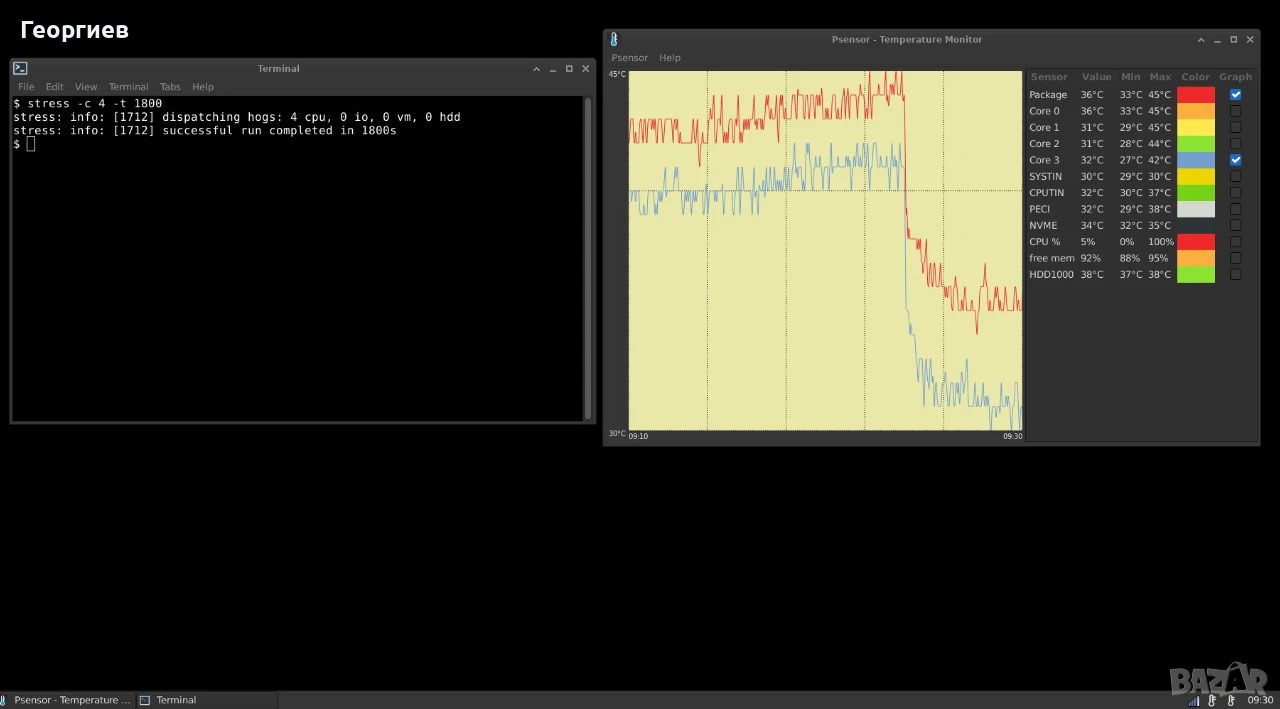Disable graph for the Core 3 sensor
The image size is (1280, 709).
tap(1236, 160)
